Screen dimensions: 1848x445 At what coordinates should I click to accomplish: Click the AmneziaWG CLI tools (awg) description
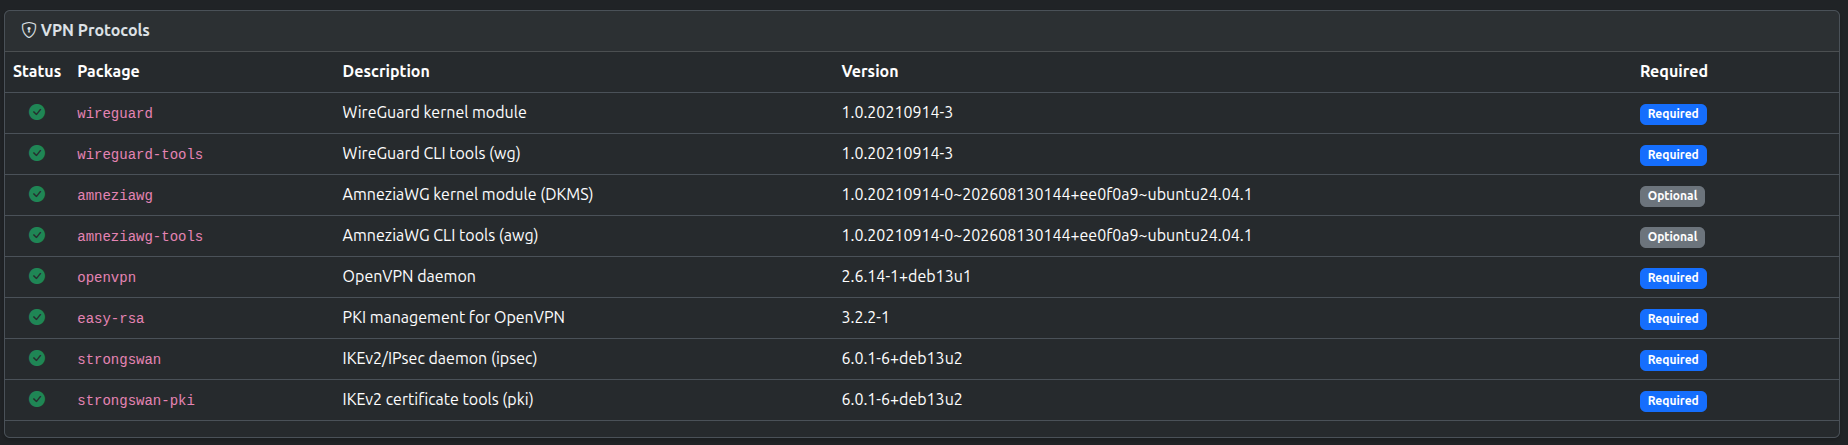tap(441, 236)
